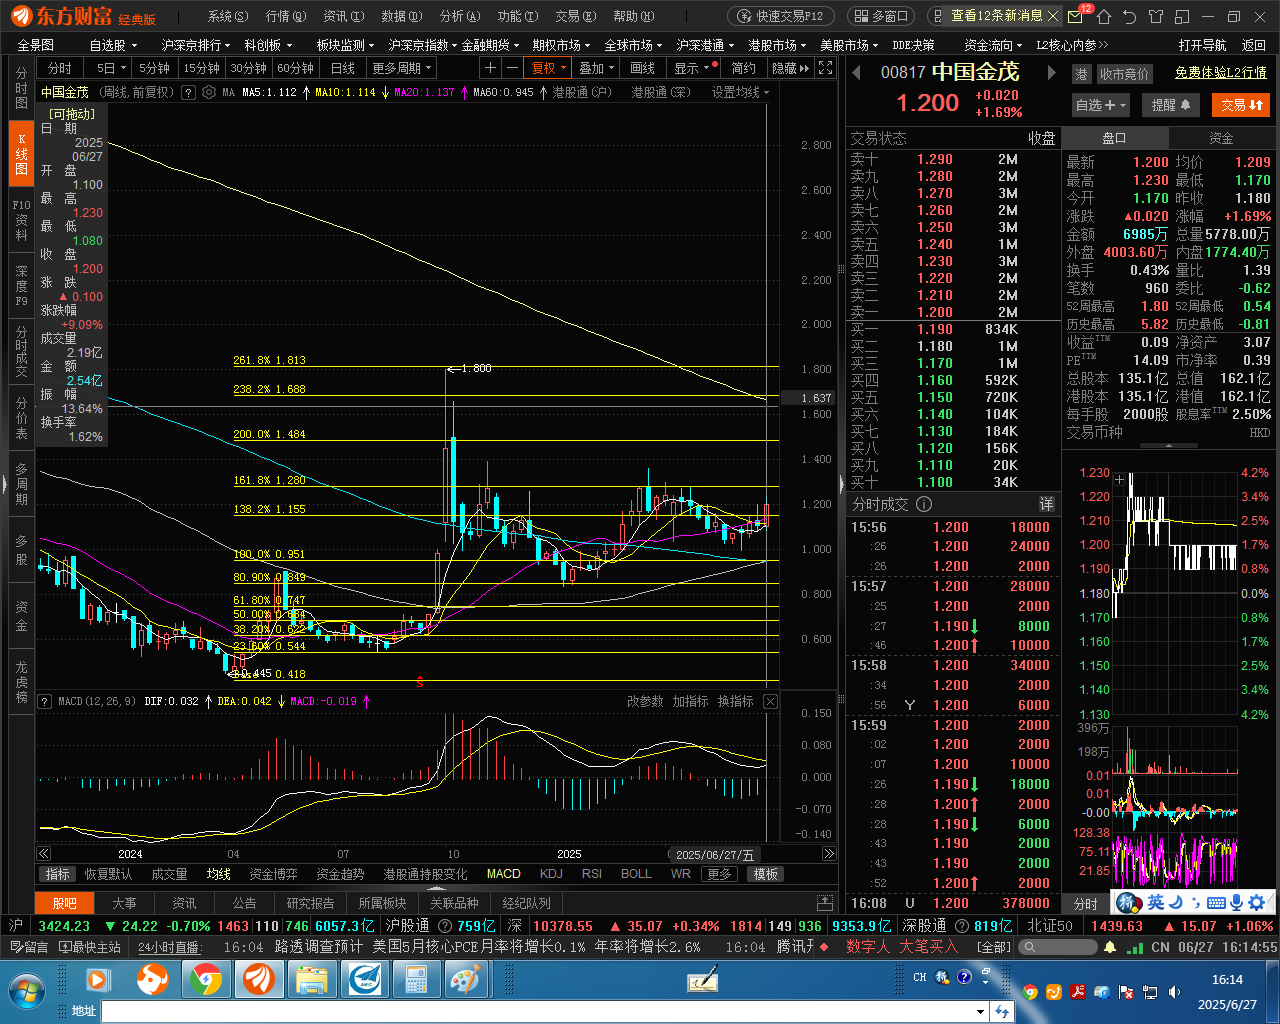
Task: Toggle the 复权 adjustment button
Action: [x=549, y=68]
